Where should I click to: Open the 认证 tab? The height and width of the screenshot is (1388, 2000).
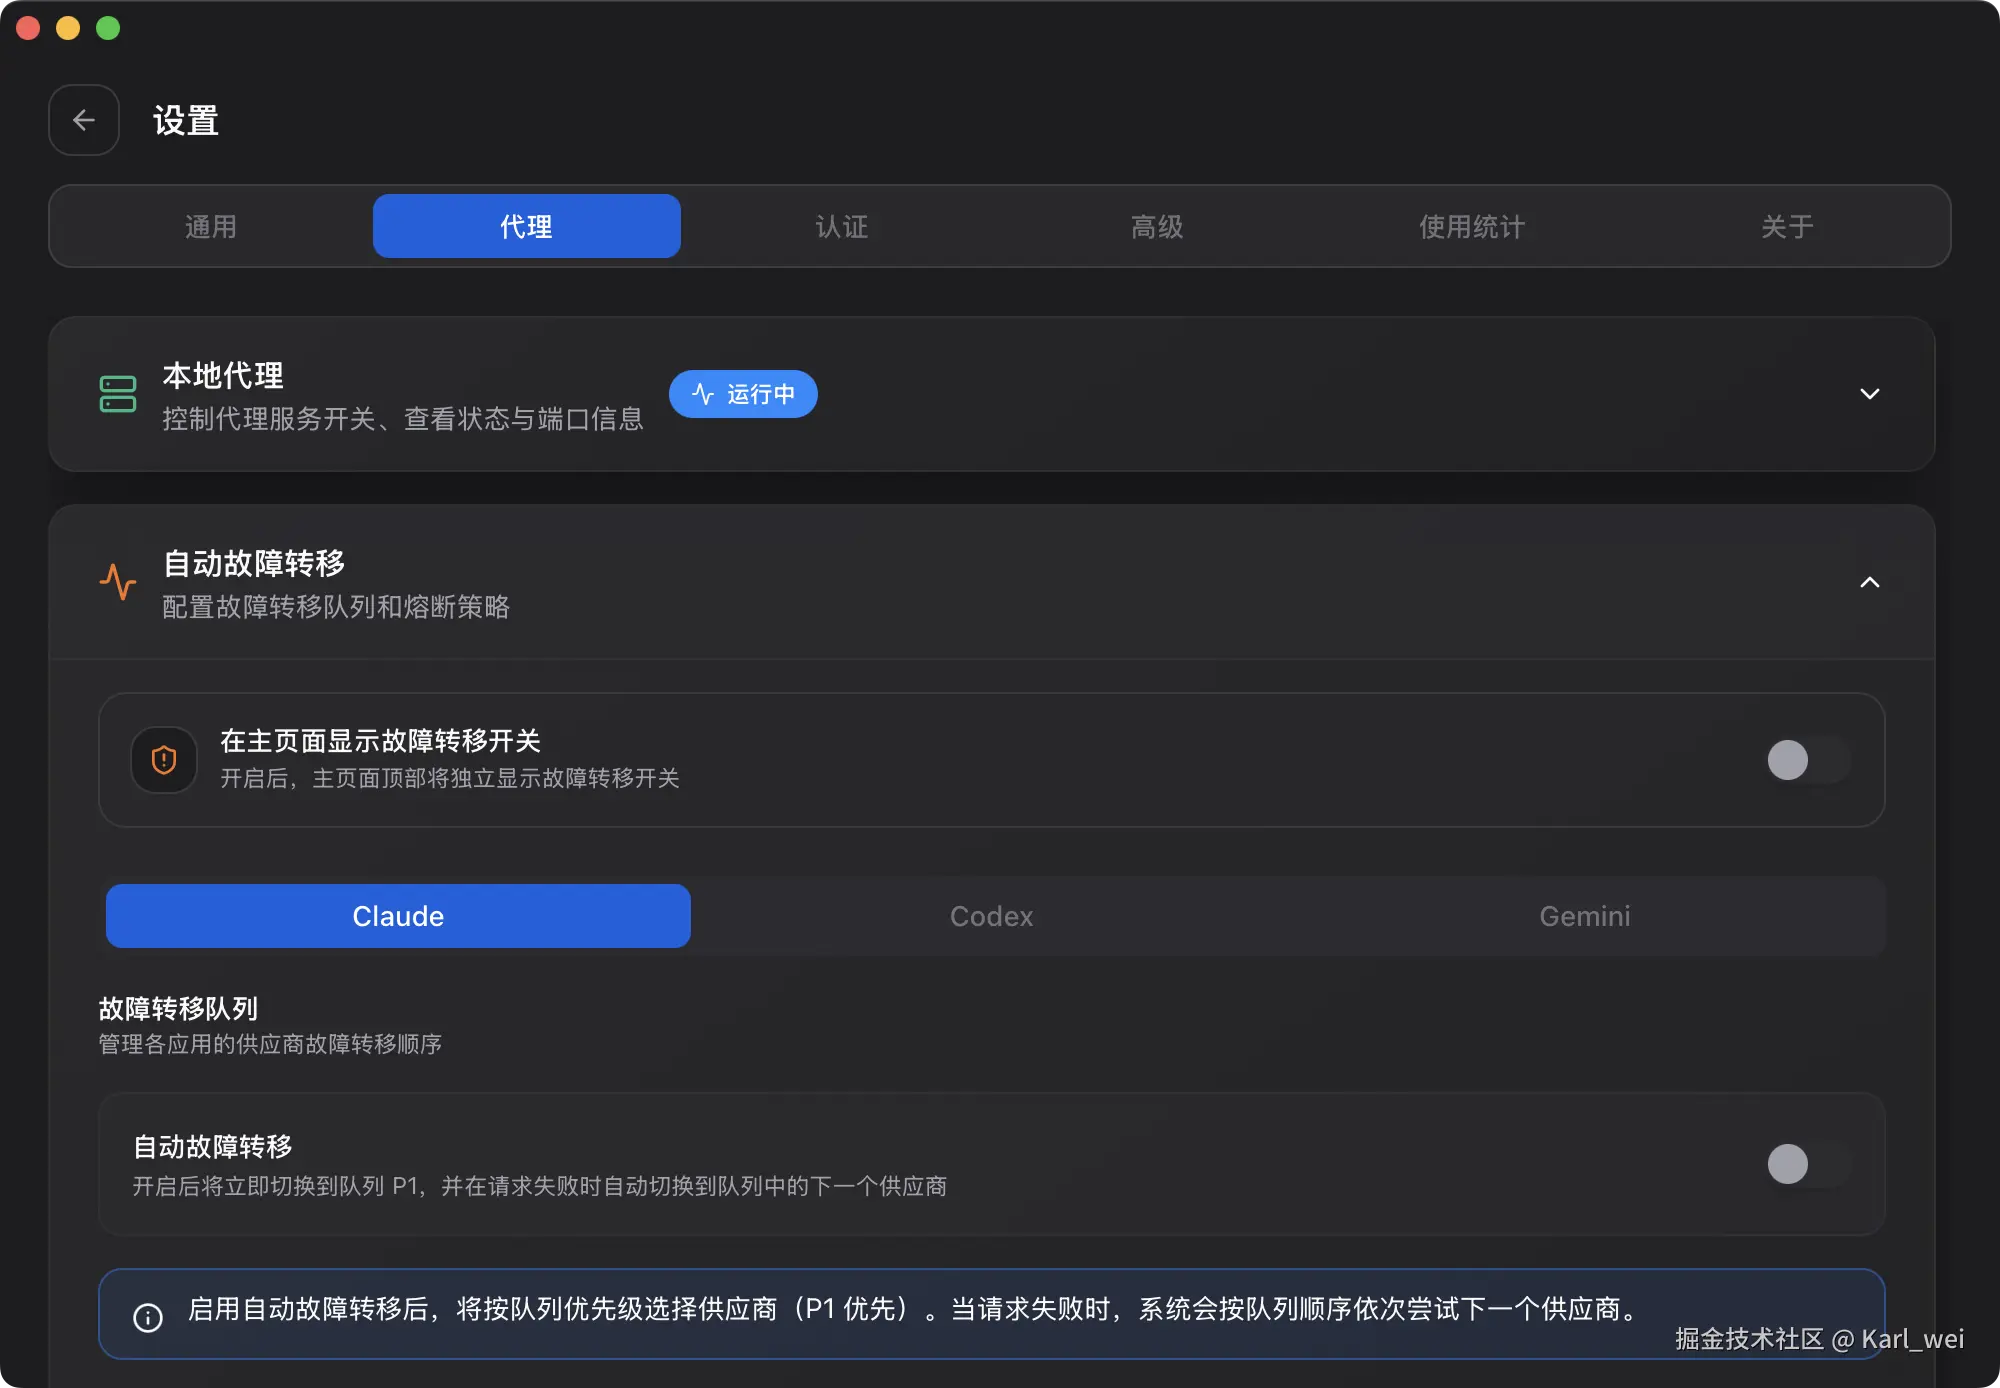842,226
